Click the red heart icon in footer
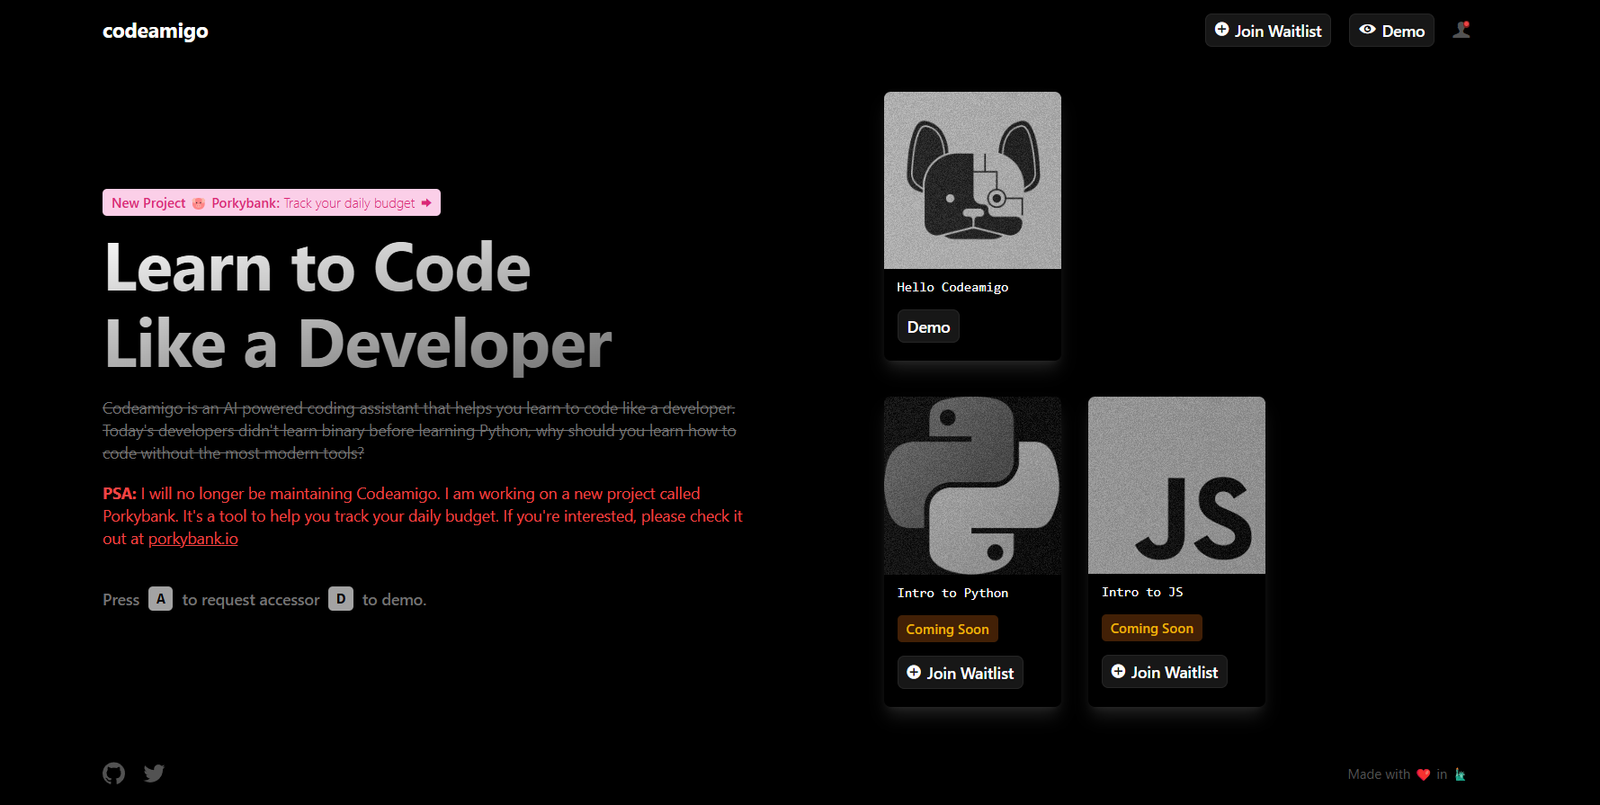The height and width of the screenshot is (805, 1600). 1424,775
